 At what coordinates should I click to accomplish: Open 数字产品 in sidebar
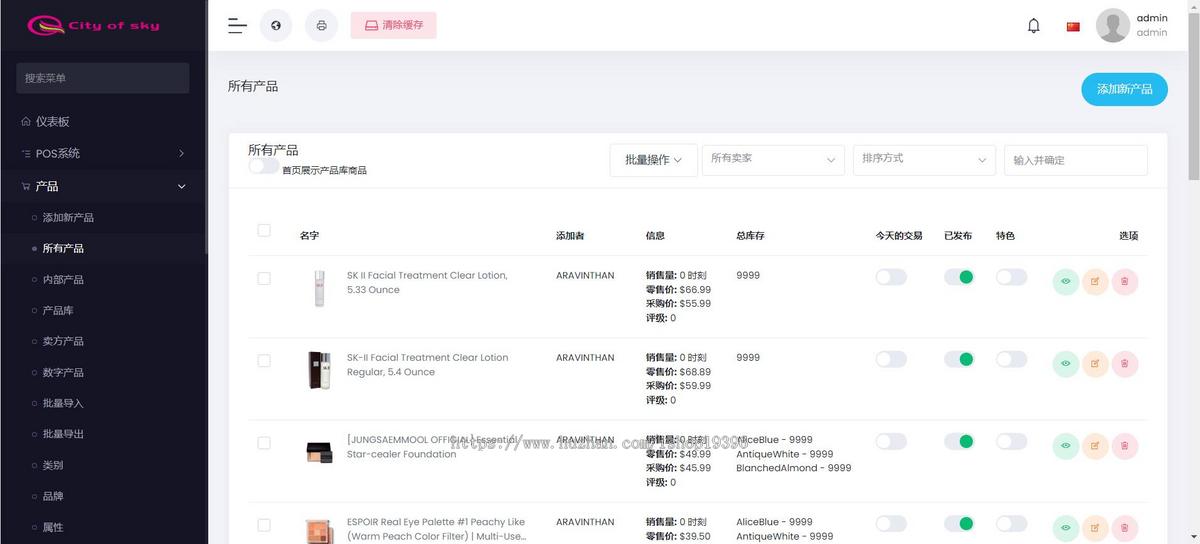pos(63,372)
